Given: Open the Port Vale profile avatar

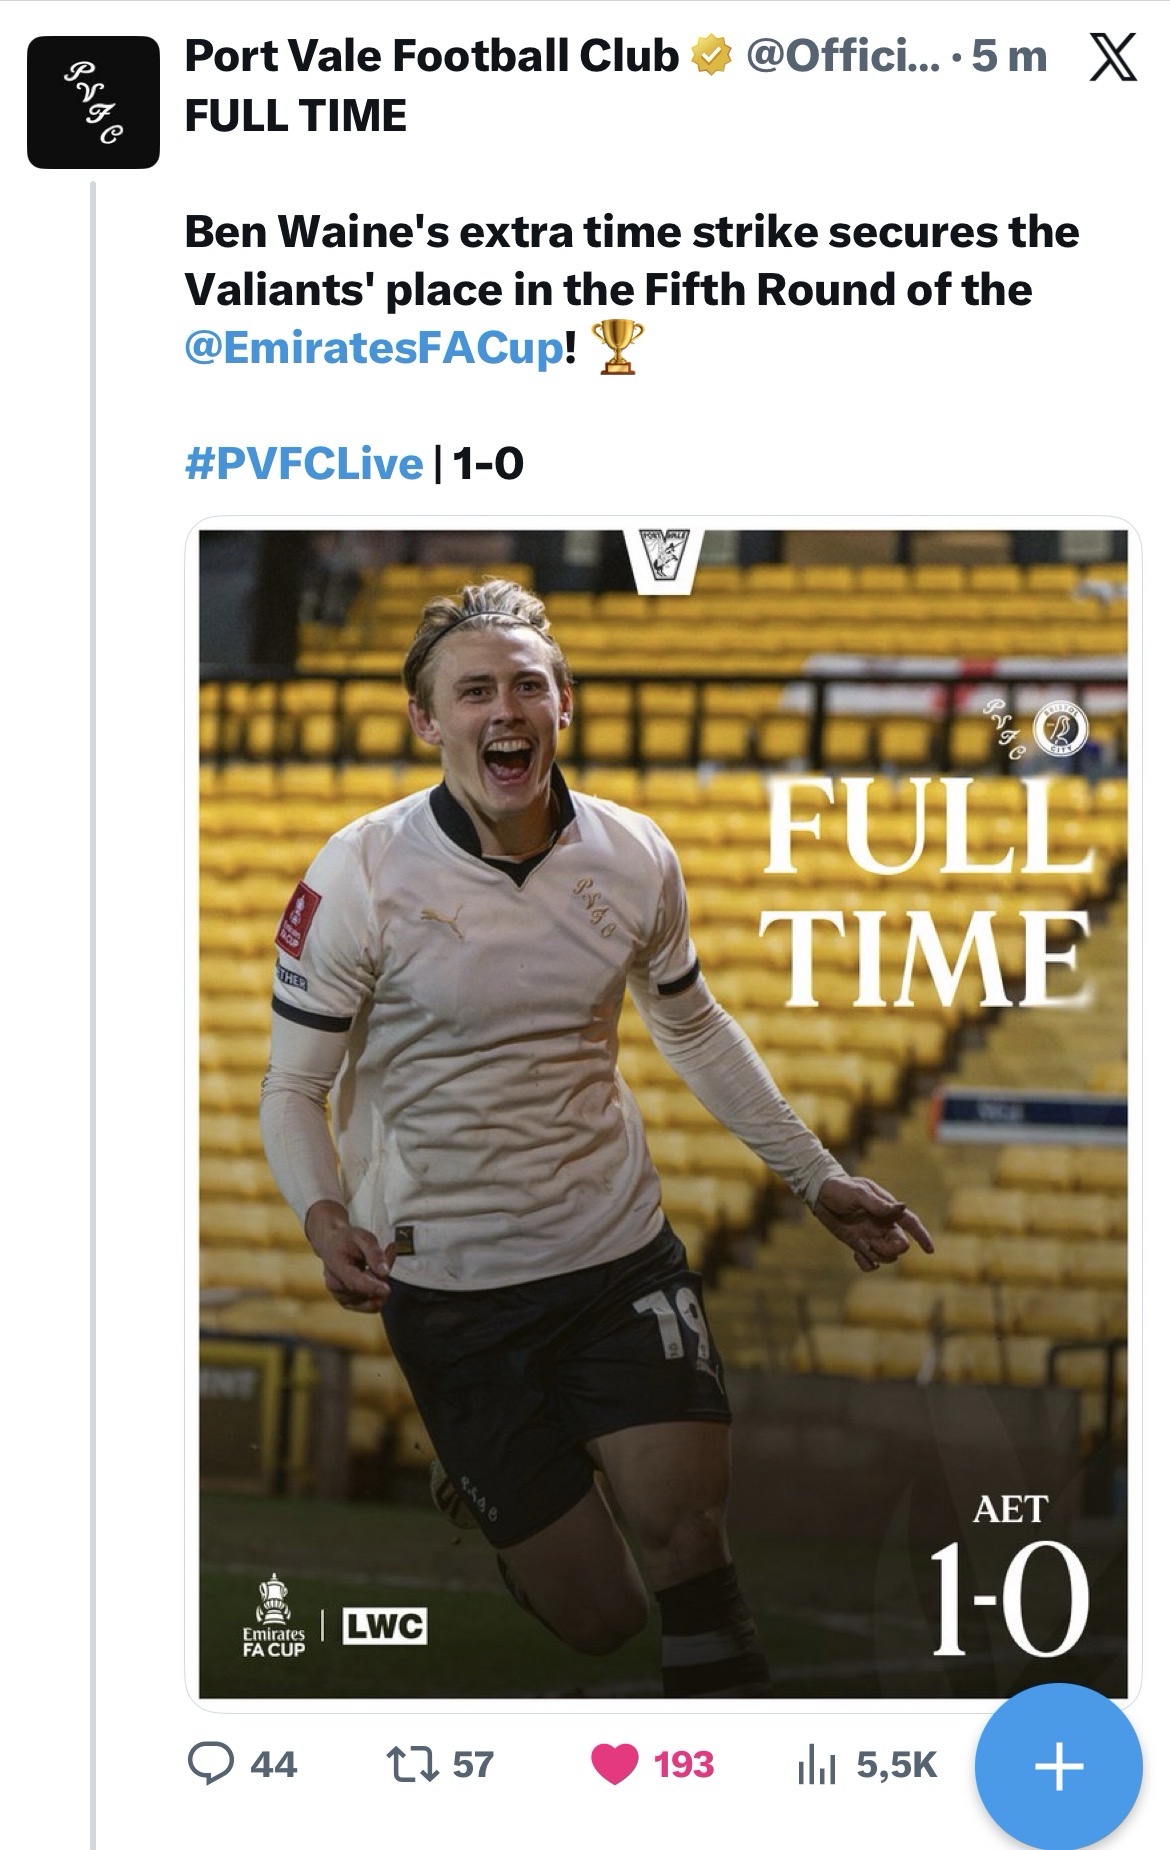Looking at the screenshot, I should tap(93, 102).
